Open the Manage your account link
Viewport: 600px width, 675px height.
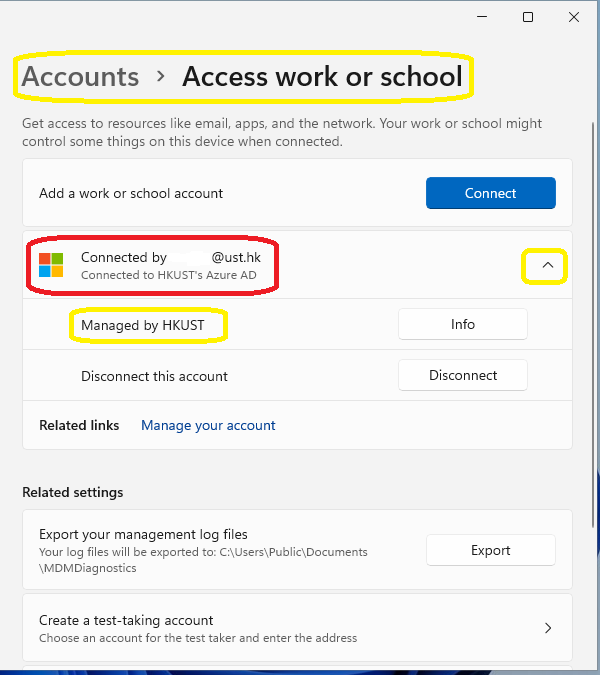click(x=208, y=425)
